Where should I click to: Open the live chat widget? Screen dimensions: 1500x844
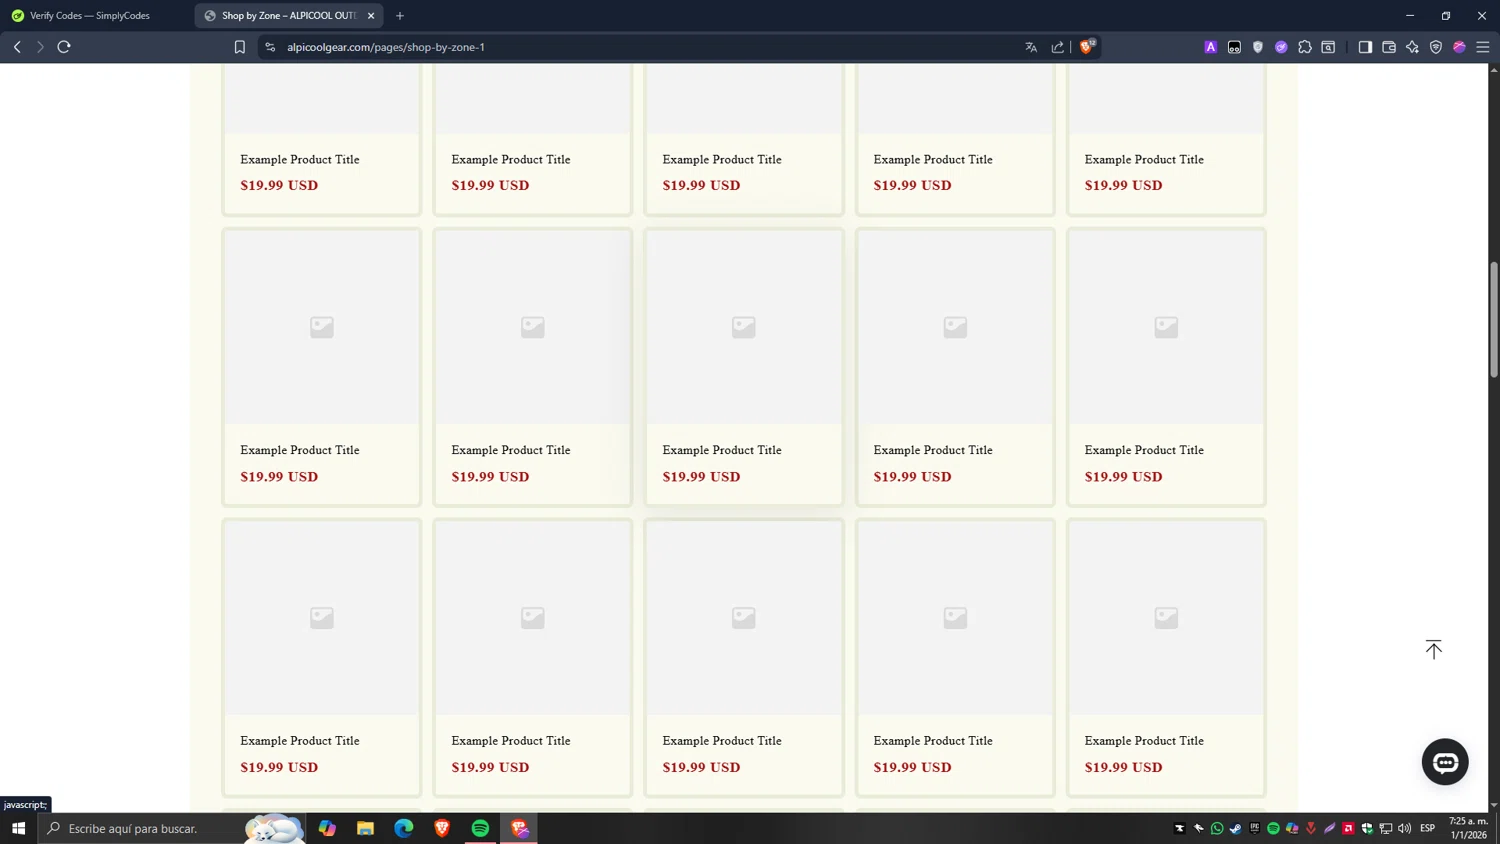tap(1445, 762)
